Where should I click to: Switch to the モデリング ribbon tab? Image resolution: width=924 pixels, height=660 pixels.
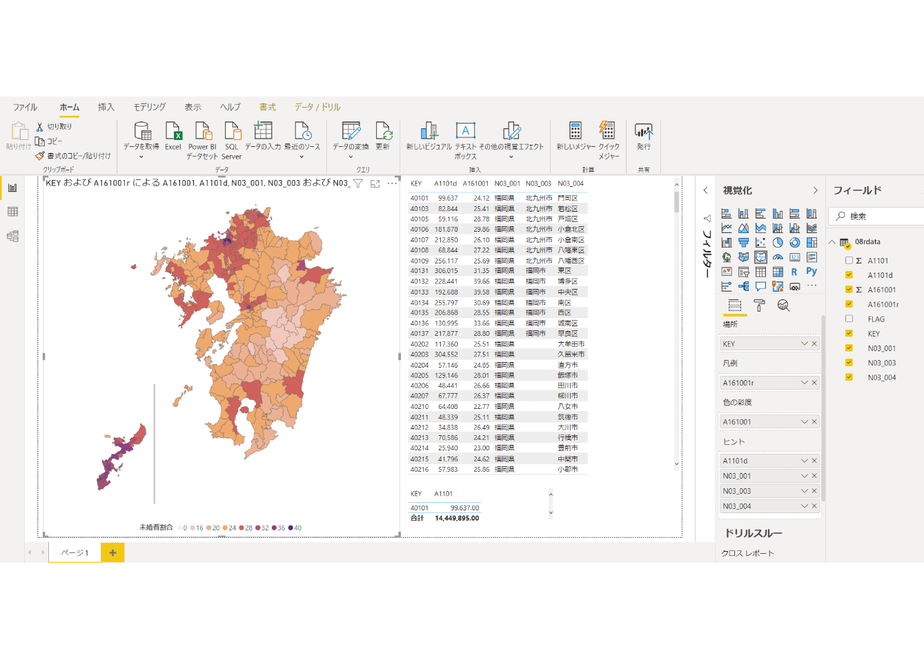pyautogui.click(x=149, y=107)
